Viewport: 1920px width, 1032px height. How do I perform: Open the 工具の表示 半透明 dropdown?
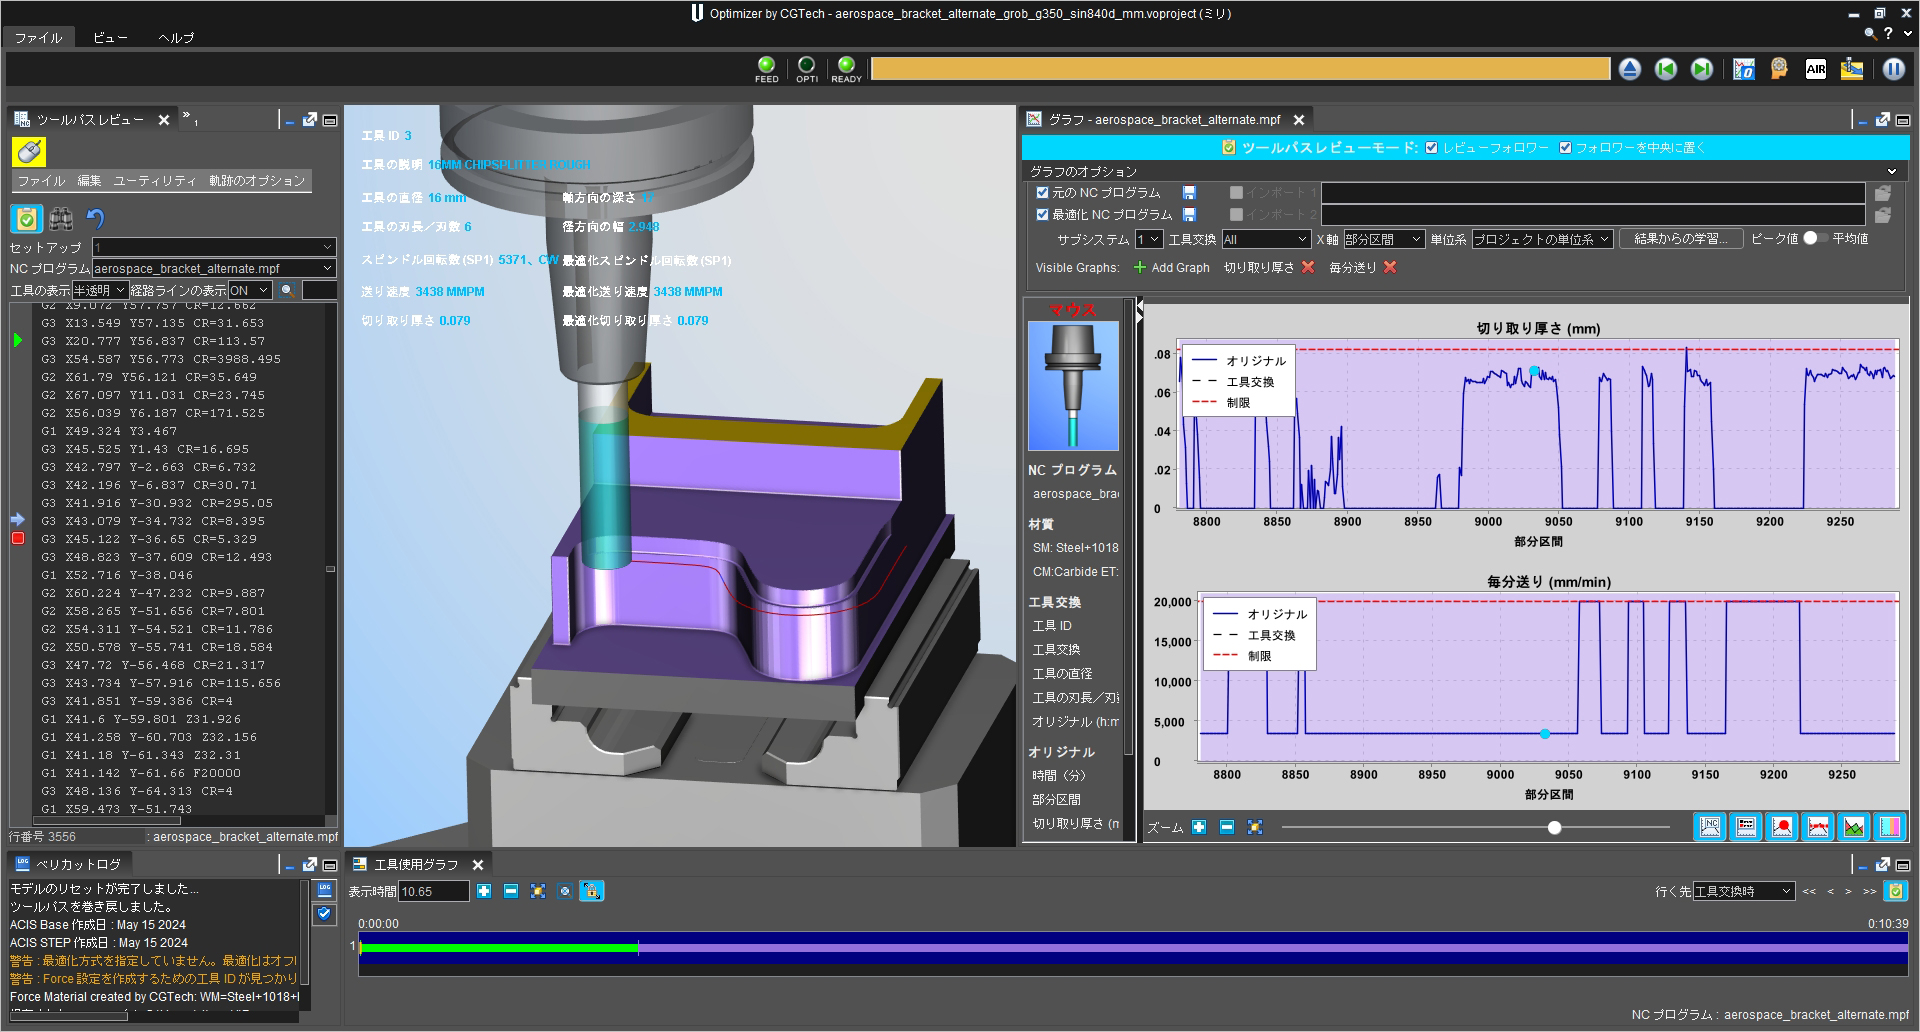pyautogui.click(x=100, y=290)
